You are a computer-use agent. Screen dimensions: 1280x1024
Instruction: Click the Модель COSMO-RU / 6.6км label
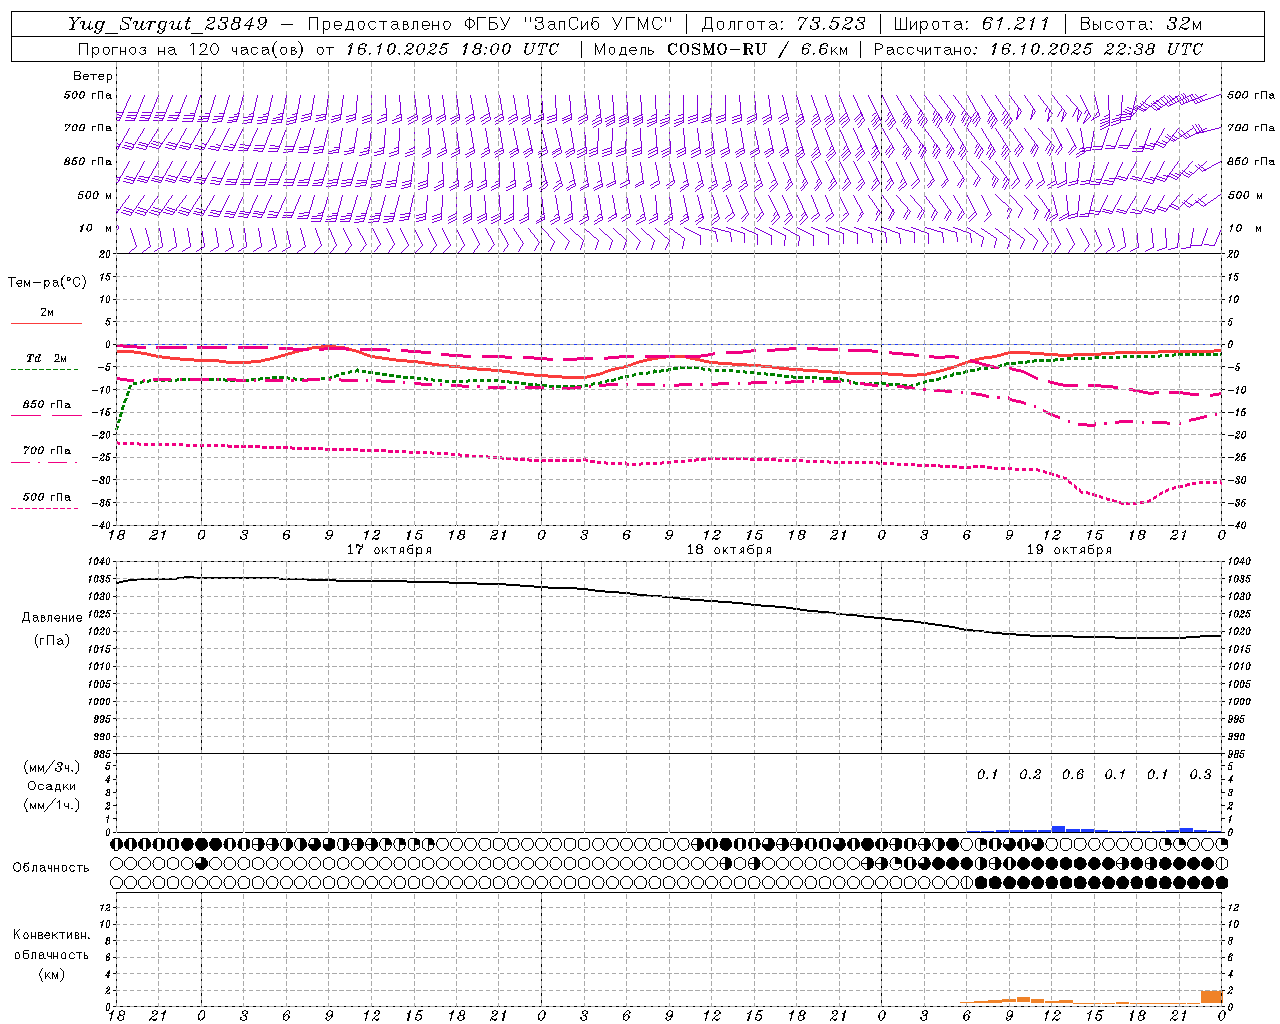pyautogui.click(x=721, y=49)
